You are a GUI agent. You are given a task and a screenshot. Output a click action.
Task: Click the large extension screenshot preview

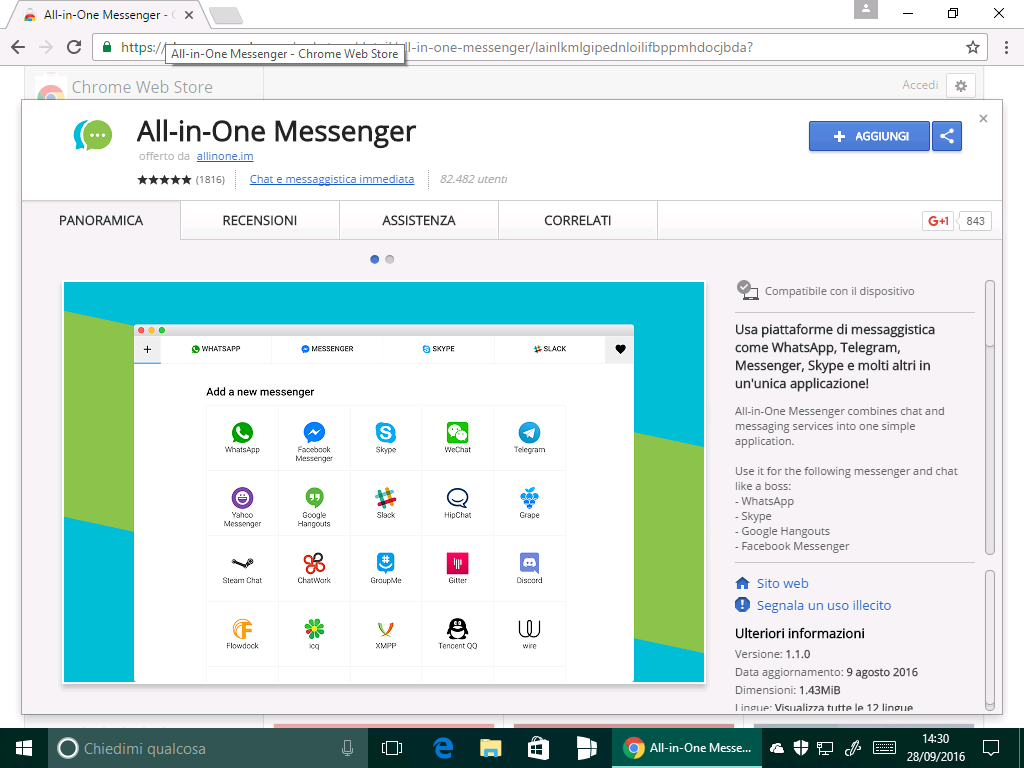384,482
